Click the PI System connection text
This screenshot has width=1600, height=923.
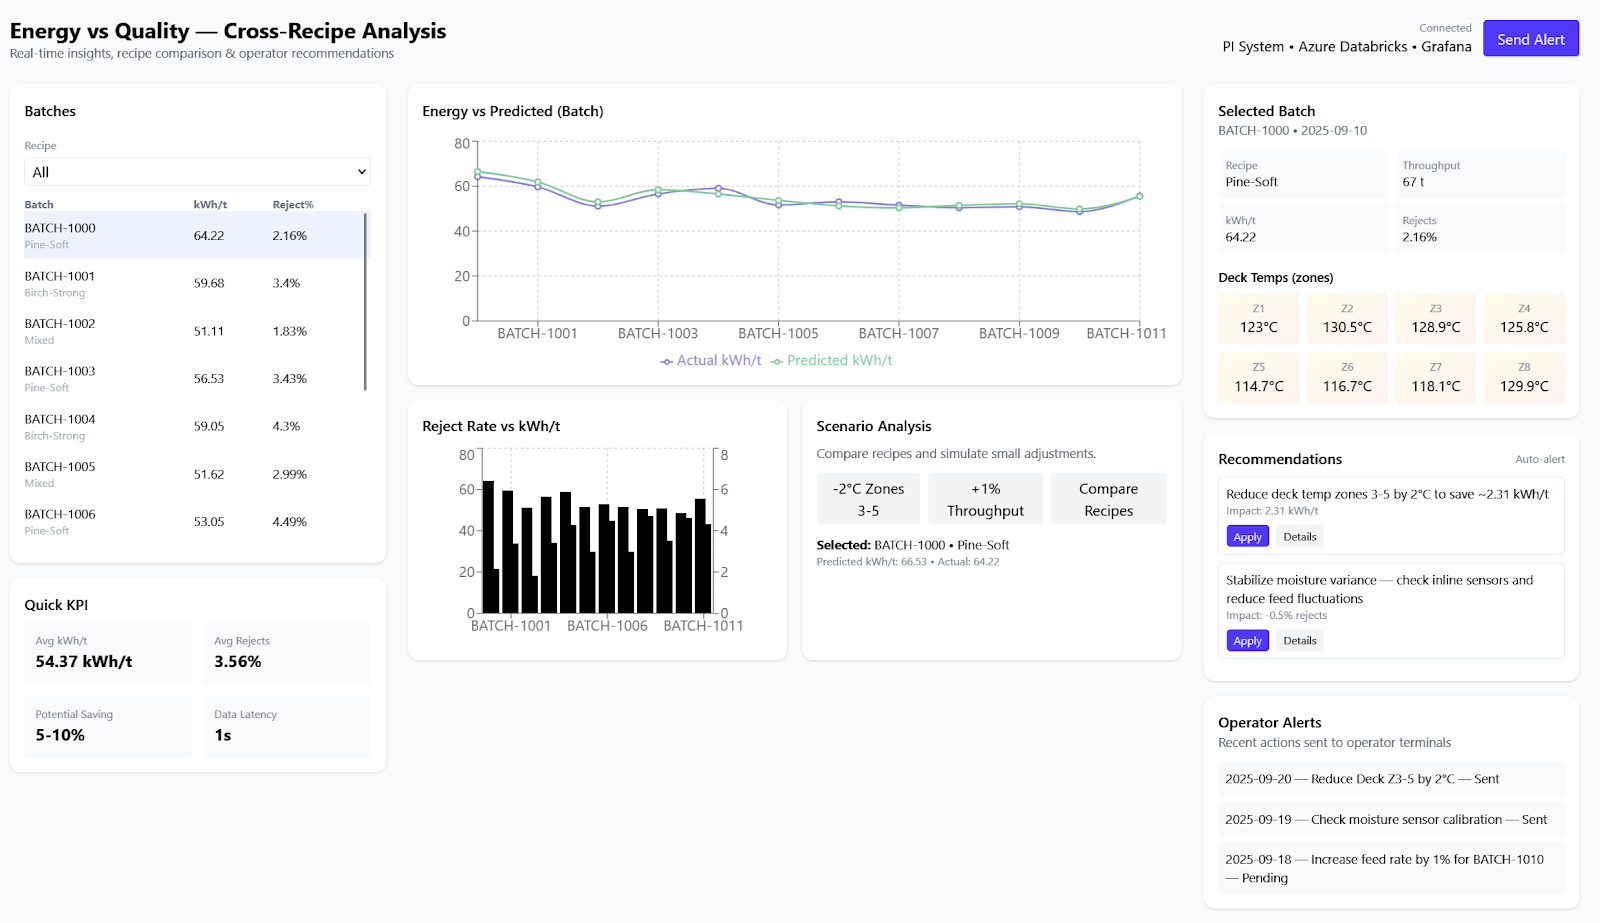[1253, 47]
